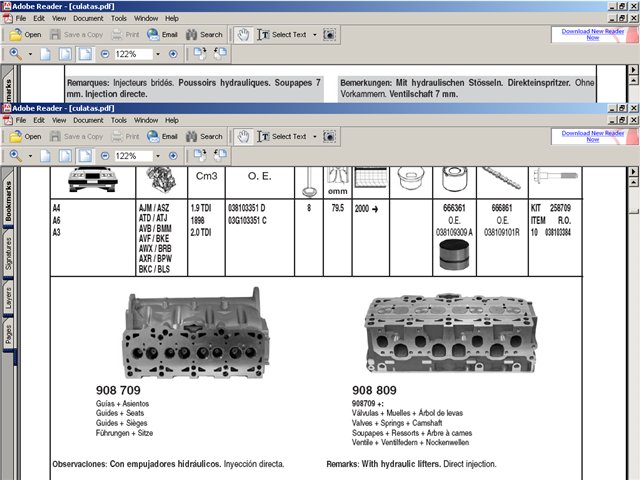The height and width of the screenshot is (480, 640).
Task: Click Save a Copy in front window
Action: 76,137
